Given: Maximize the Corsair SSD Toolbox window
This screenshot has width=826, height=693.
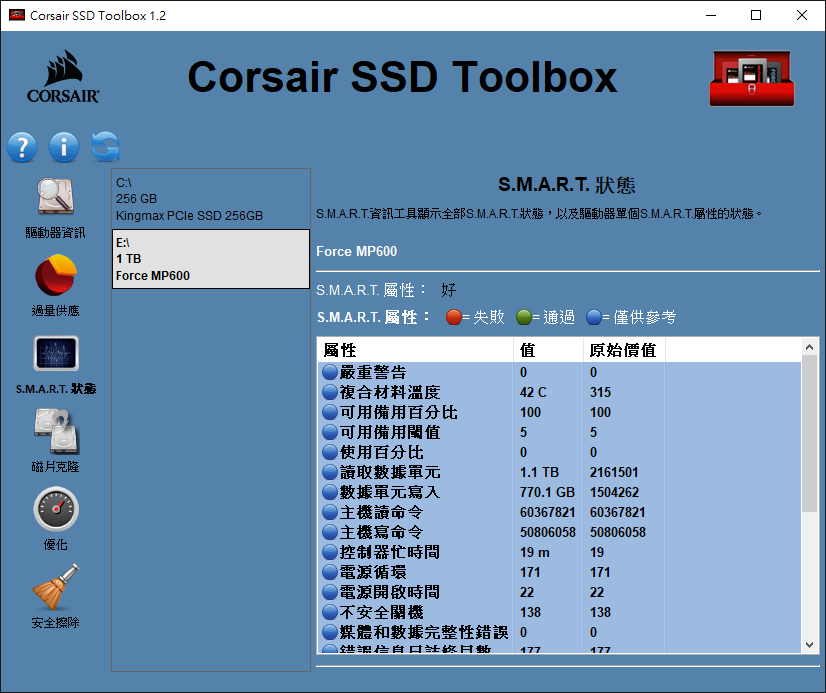Looking at the screenshot, I should (756, 15).
